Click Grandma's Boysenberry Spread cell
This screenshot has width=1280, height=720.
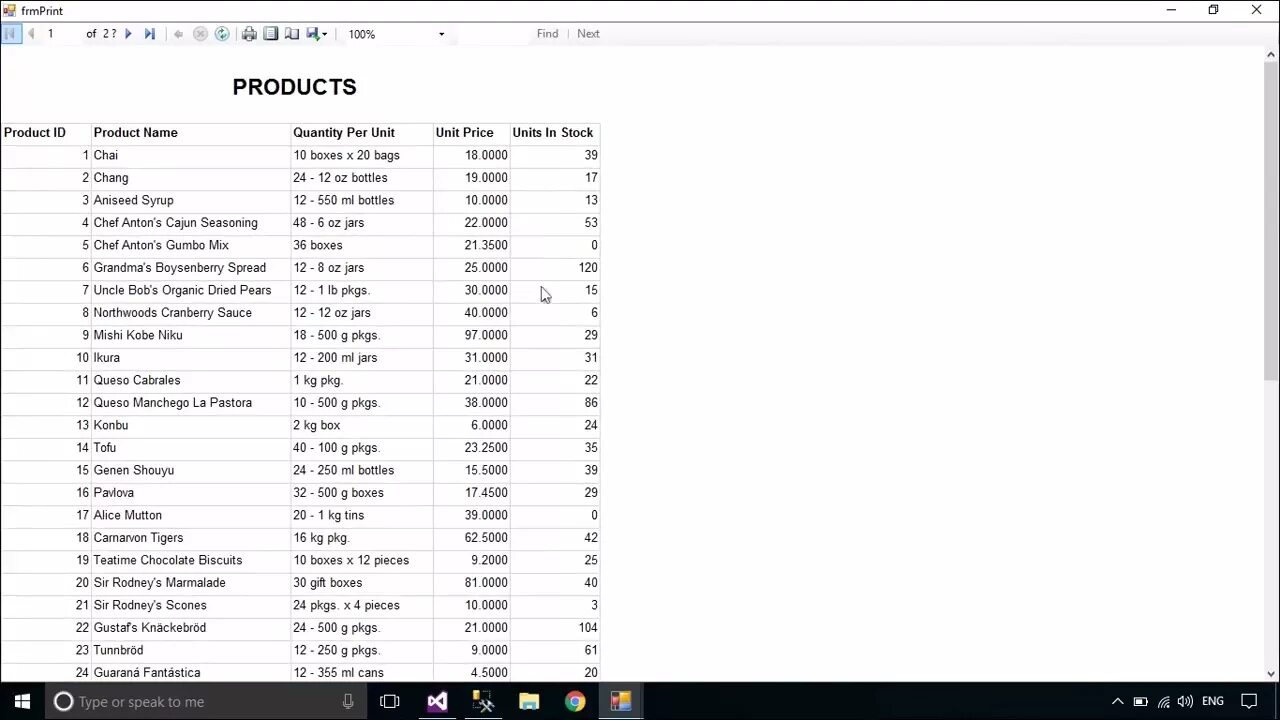pos(190,268)
